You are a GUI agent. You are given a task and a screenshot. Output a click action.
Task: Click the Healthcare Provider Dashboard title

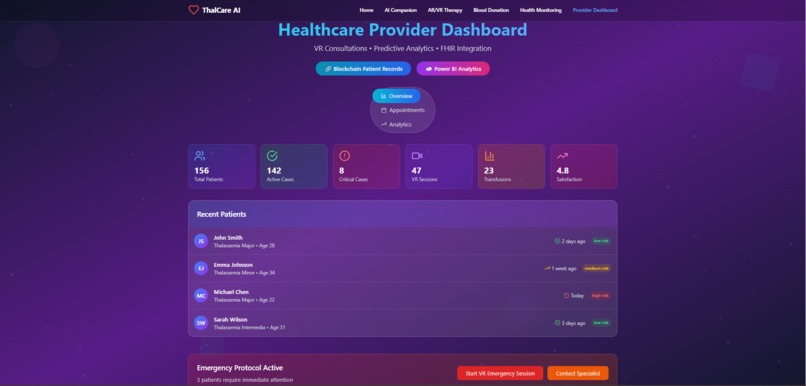coord(402,30)
